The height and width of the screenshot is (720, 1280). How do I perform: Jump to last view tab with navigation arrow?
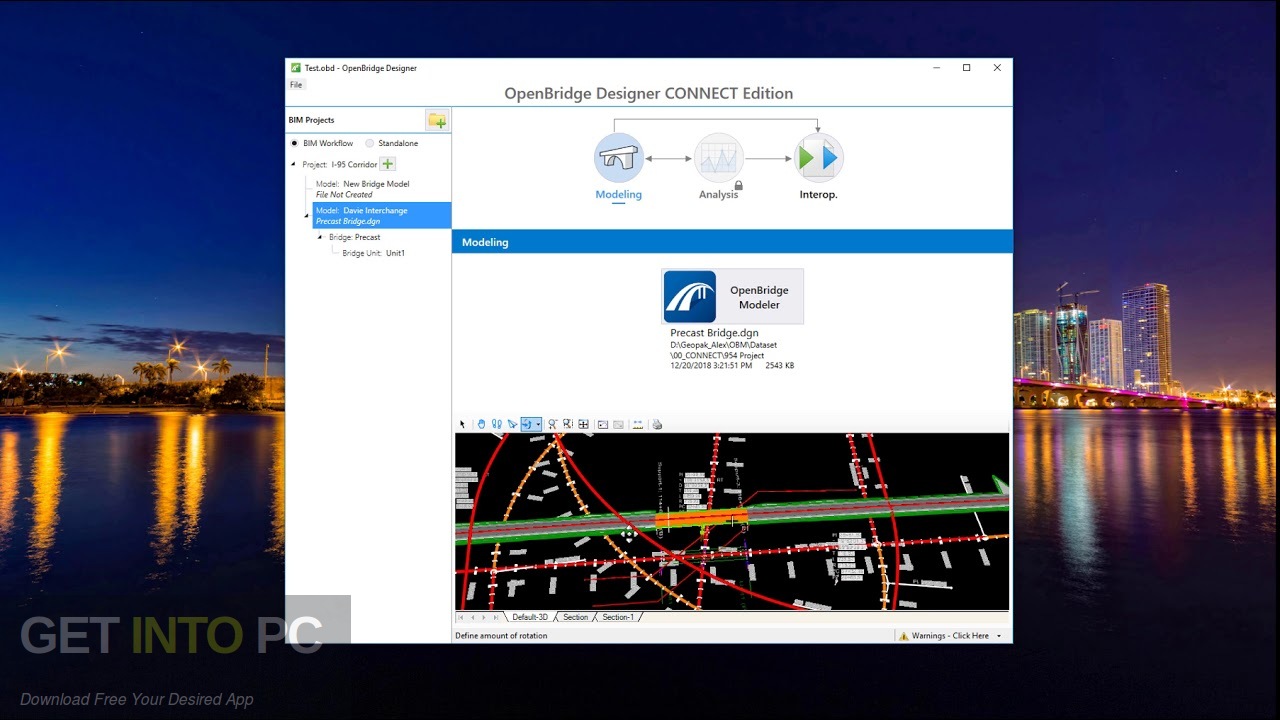[x=496, y=617]
